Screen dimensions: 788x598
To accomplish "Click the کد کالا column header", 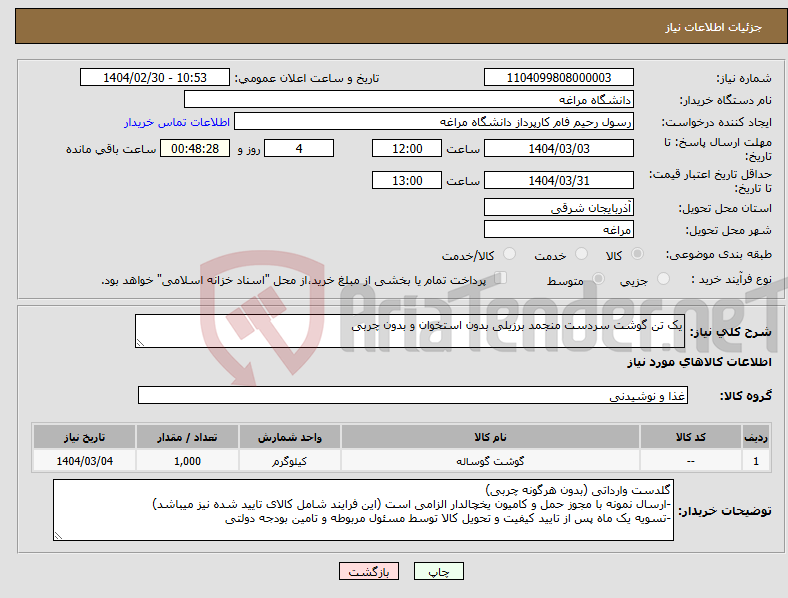I will [691, 437].
